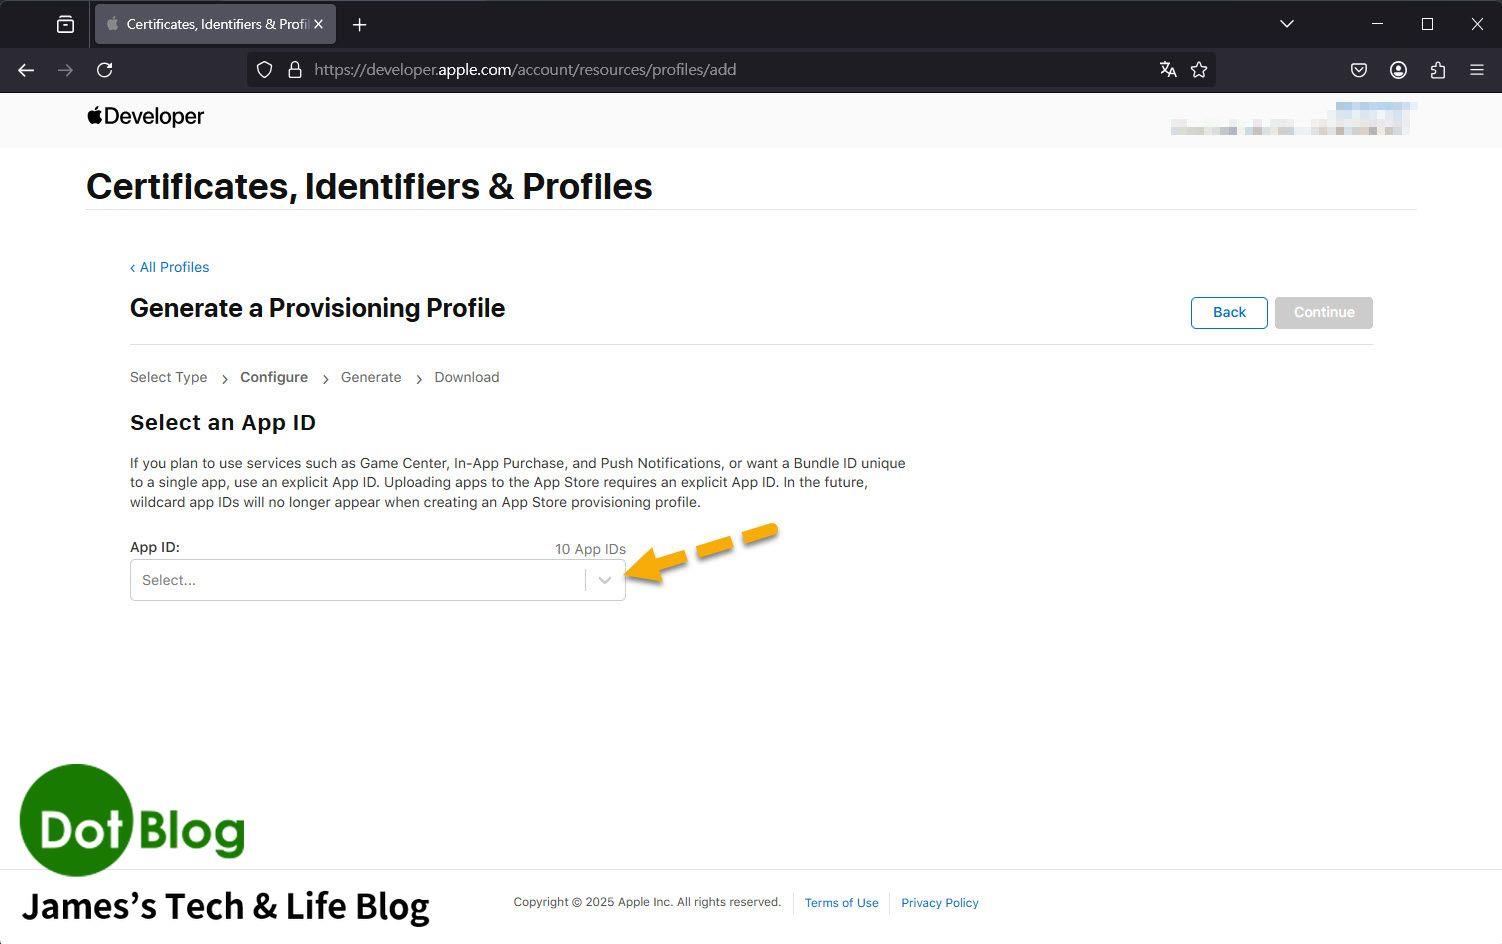Open a new browser tab
Screen dimensions: 1502x944
(360, 24)
